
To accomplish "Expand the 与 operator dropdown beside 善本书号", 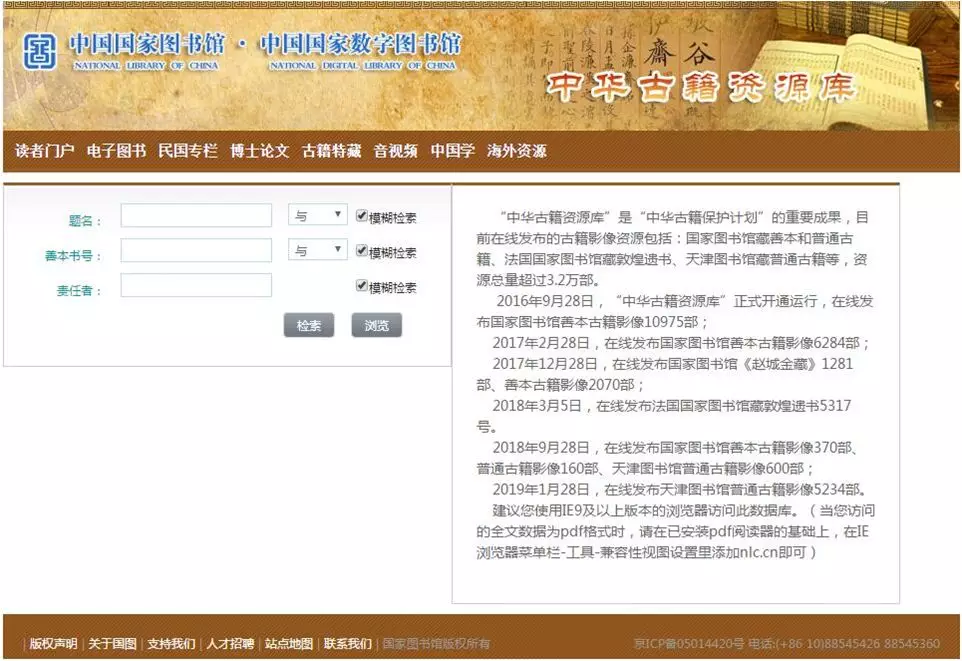I will tap(317, 251).
